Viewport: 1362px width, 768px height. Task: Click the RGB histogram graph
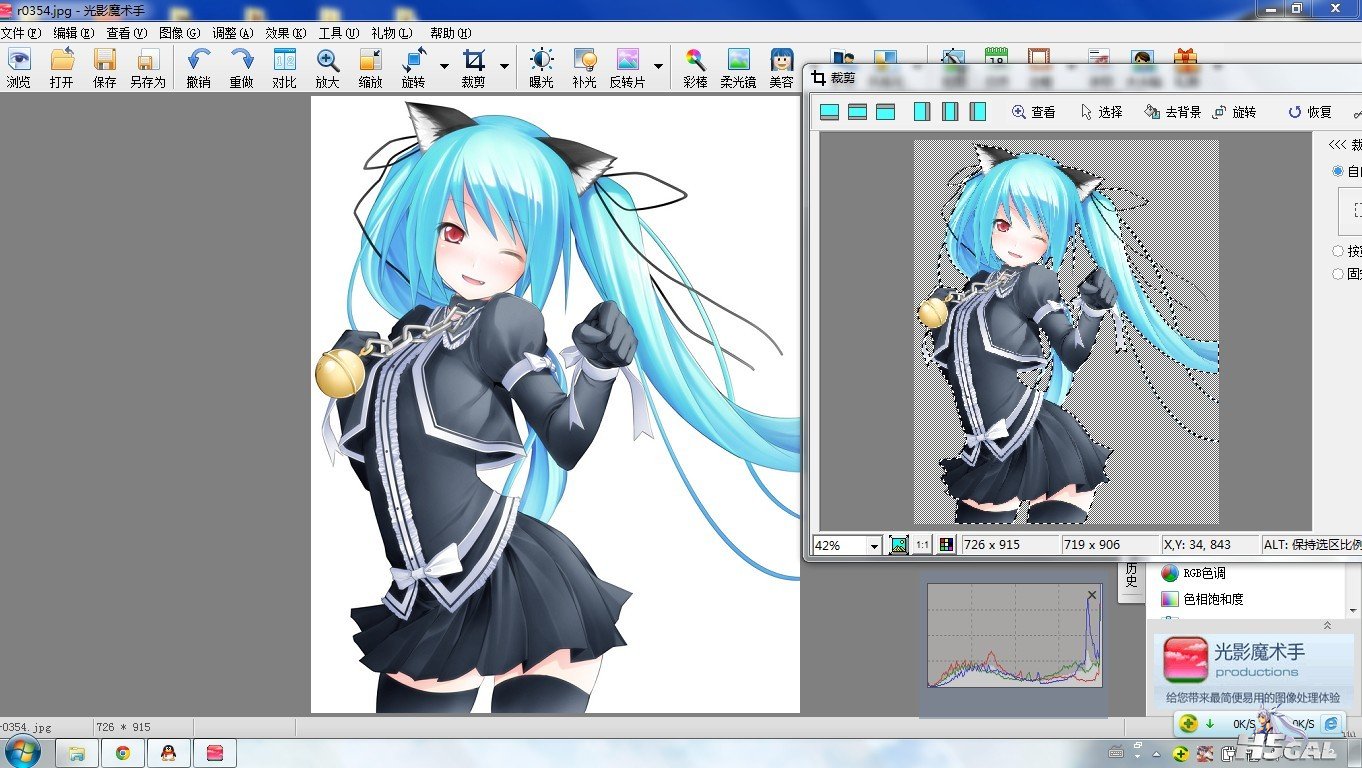(1015, 635)
